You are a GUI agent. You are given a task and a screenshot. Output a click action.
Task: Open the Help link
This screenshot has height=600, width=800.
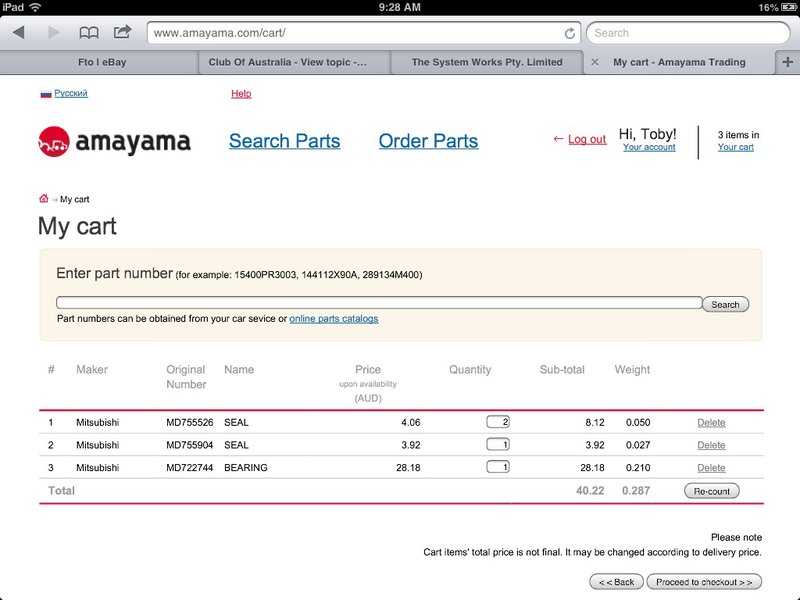click(x=241, y=93)
